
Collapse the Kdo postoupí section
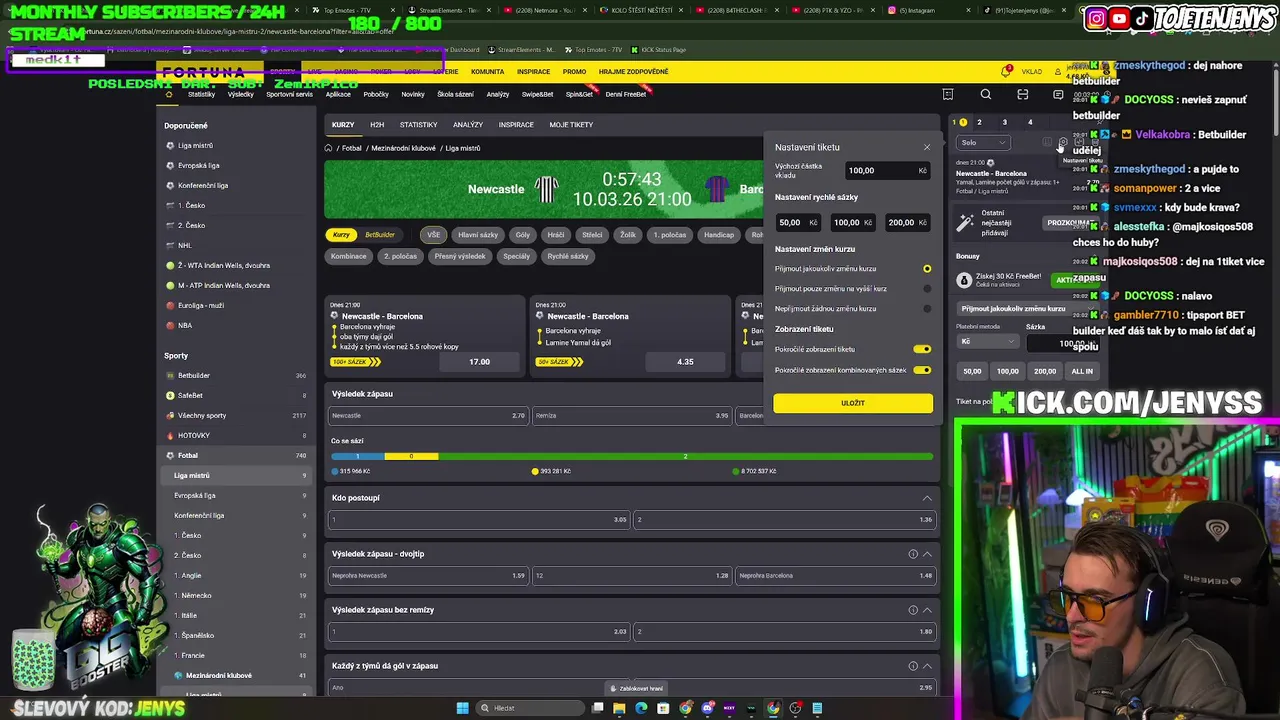(x=927, y=498)
